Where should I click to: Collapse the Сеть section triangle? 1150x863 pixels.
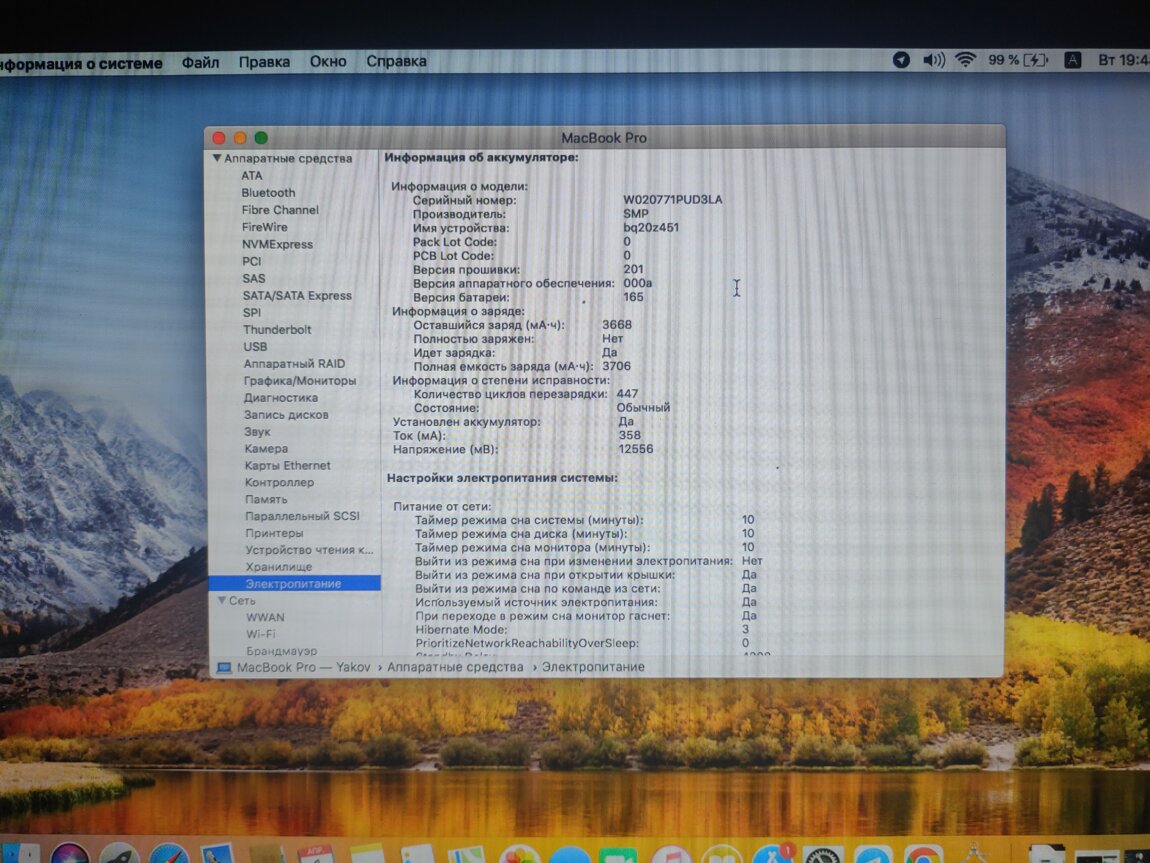point(221,600)
